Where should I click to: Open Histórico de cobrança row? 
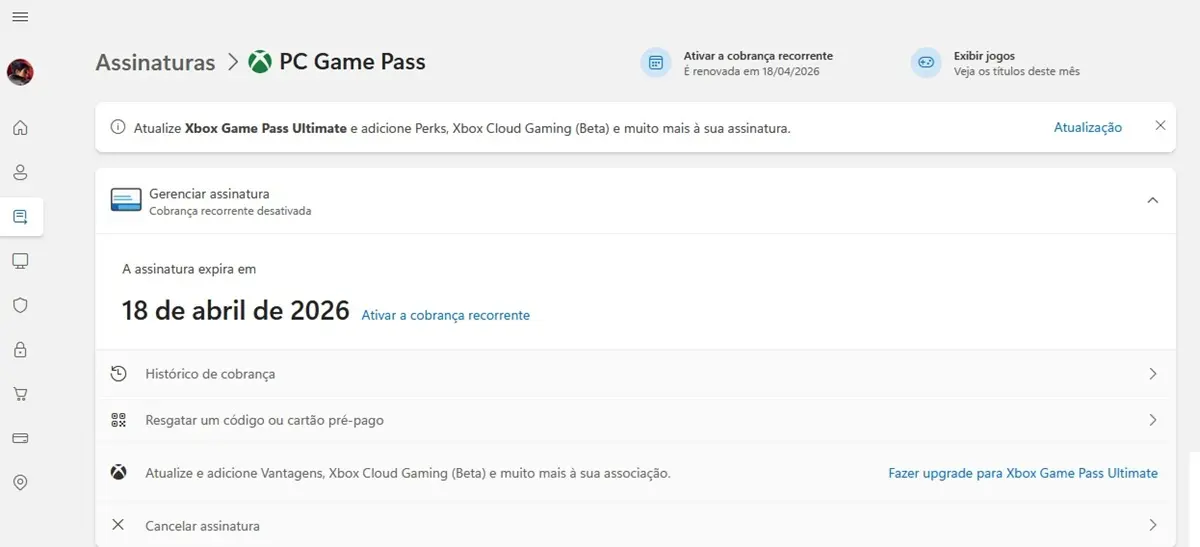tap(635, 374)
